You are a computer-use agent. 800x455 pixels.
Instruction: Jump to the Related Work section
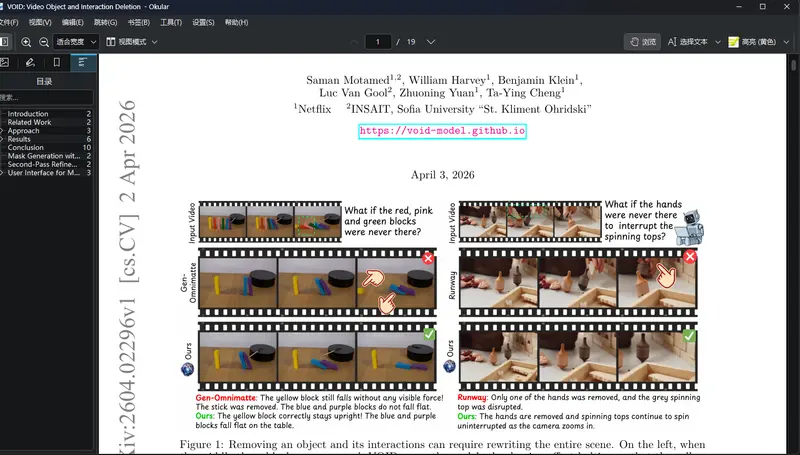coord(29,122)
